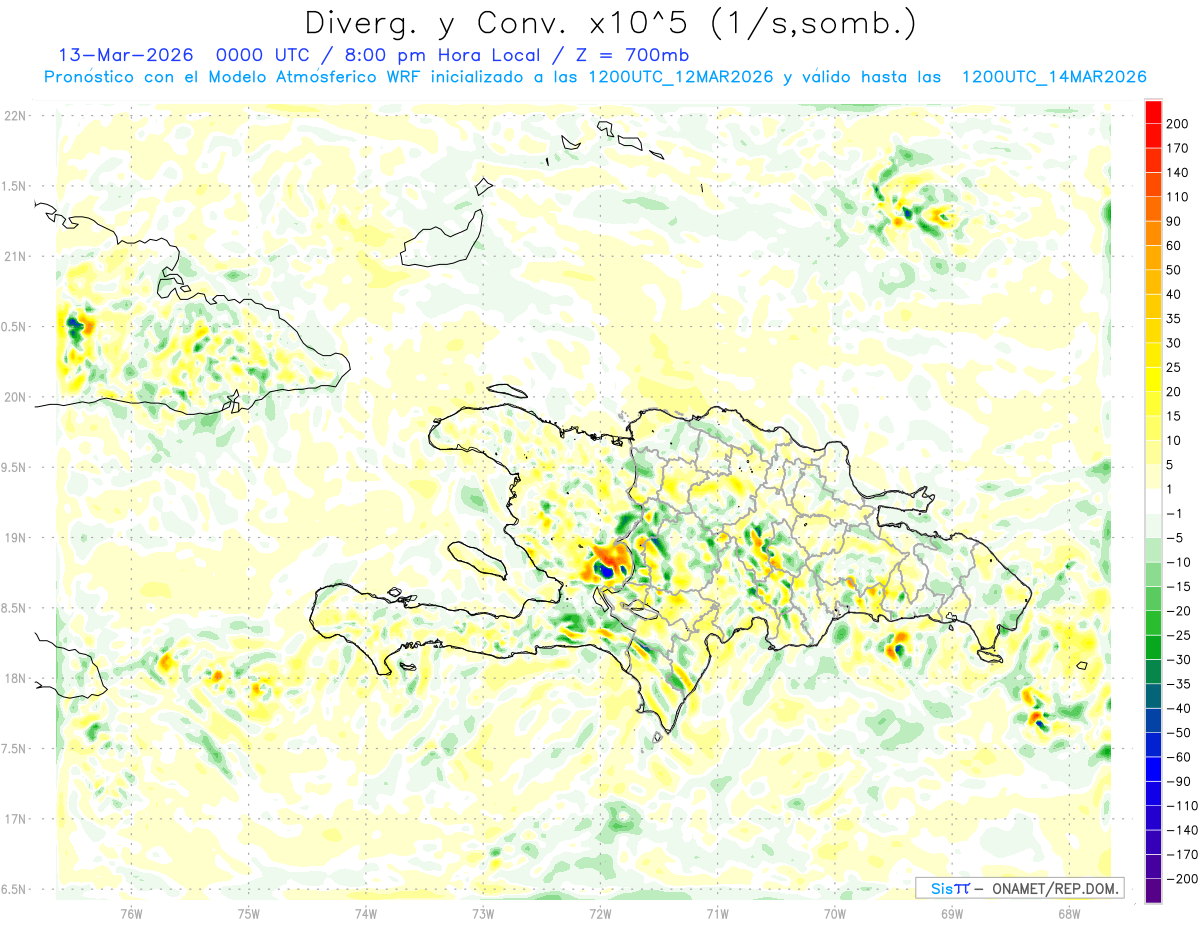This screenshot has height=927, width=1200.
Task: Click the white colorbar segment between 1 and -1
Action: pyautogui.click(x=1153, y=501)
